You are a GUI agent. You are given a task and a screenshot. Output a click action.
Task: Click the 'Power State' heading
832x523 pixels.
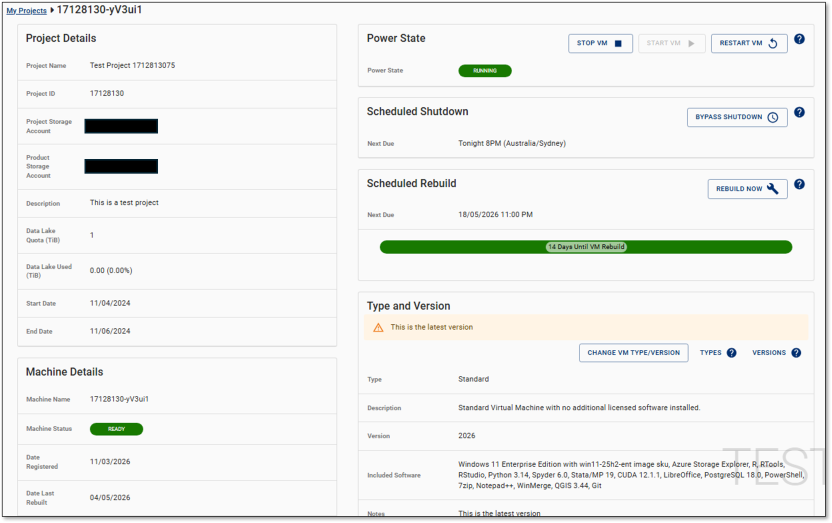pos(396,39)
